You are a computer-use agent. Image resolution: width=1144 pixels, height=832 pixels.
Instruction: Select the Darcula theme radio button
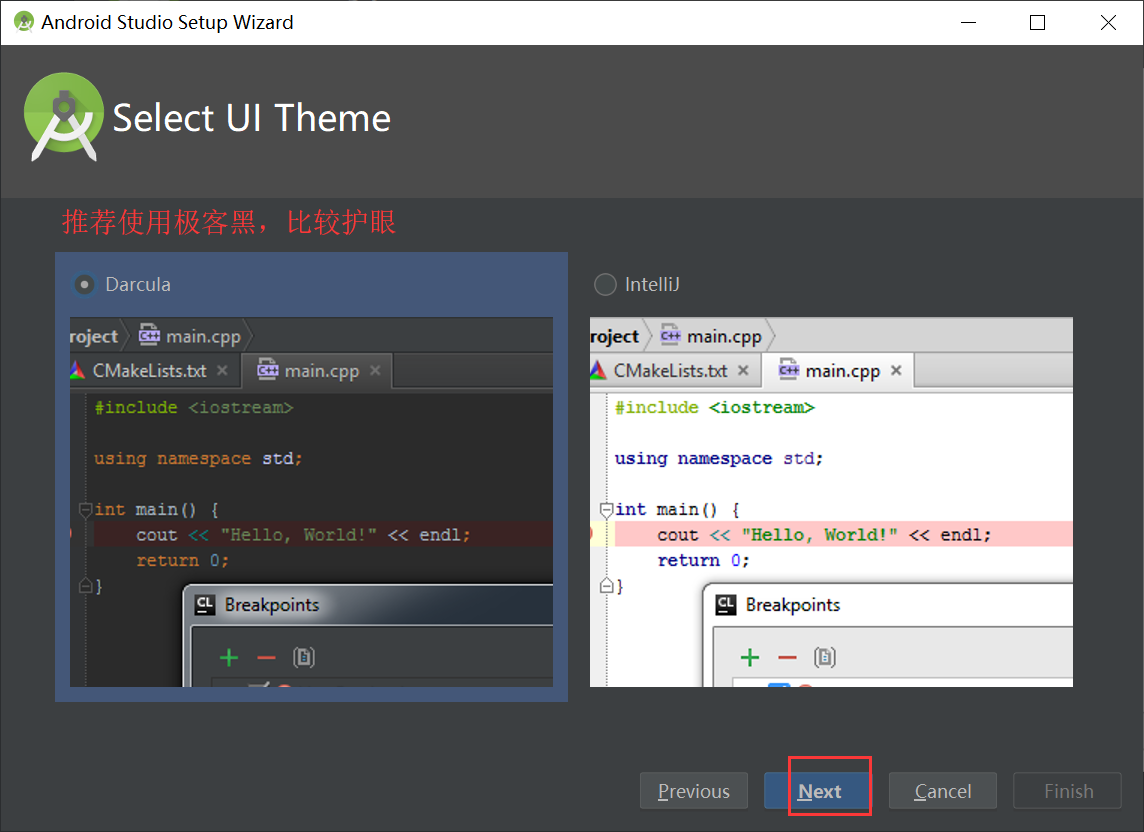pyautogui.click(x=85, y=284)
